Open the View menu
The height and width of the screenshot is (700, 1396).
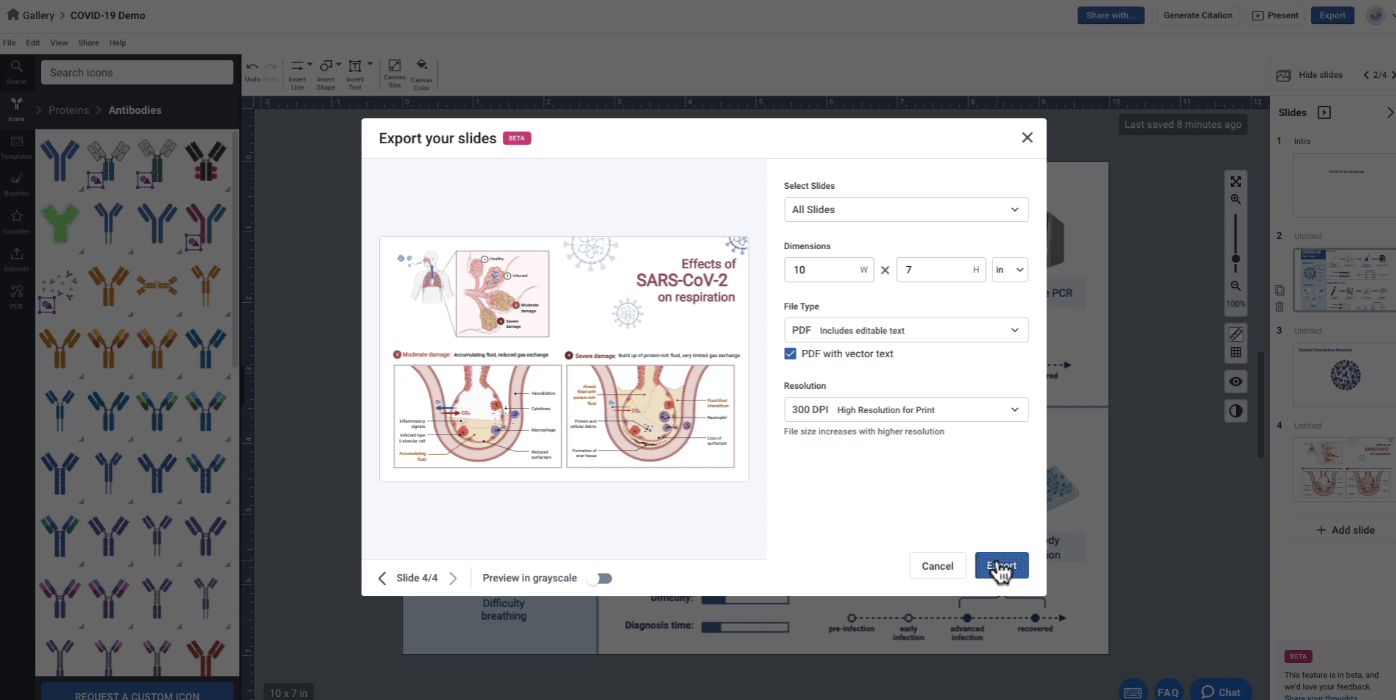tap(59, 42)
